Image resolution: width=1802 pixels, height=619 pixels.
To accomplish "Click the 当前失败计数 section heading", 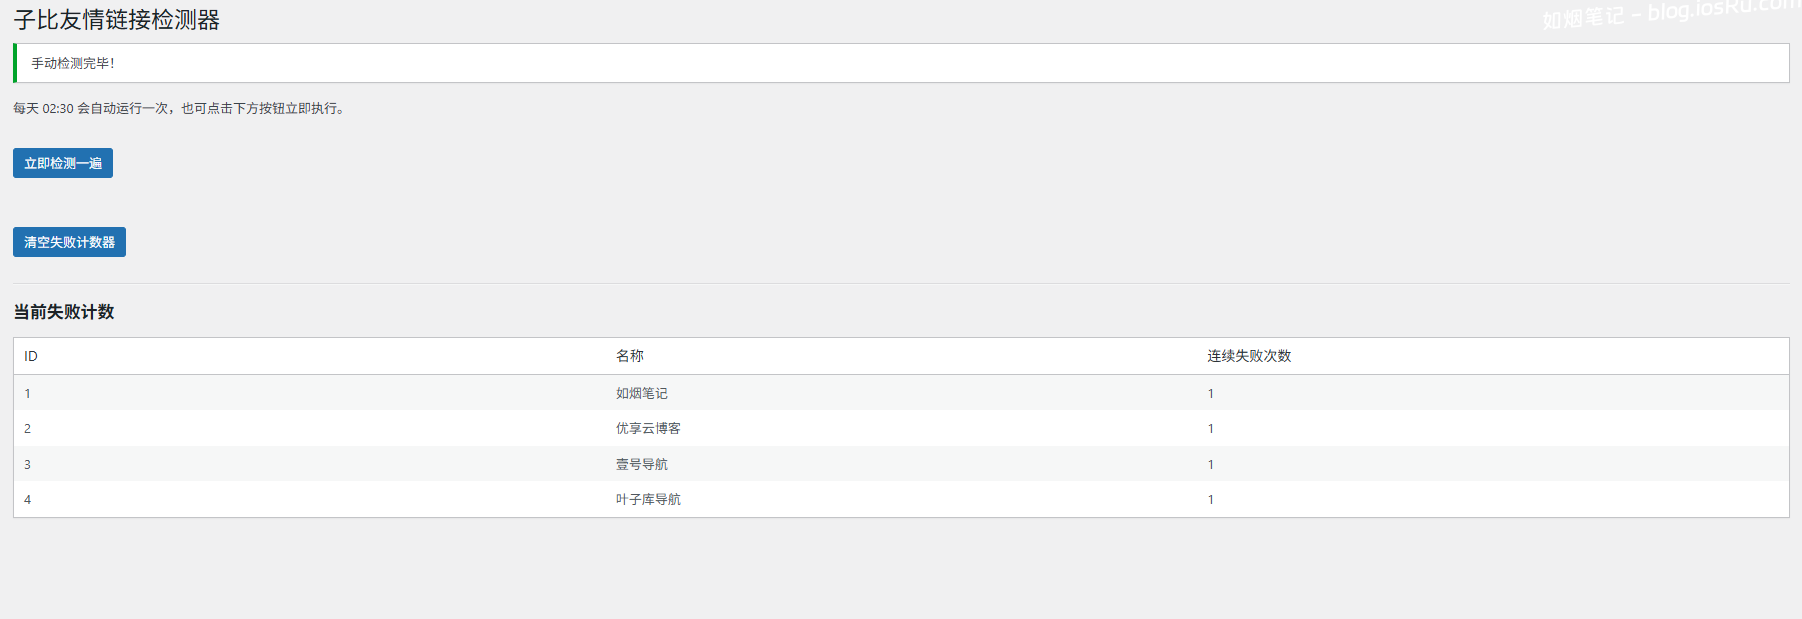I will tap(64, 312).
